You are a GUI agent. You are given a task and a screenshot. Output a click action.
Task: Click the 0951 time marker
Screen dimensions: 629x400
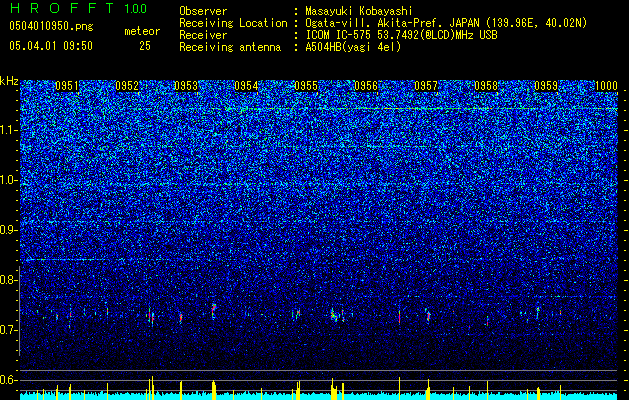tap(67, 86)
